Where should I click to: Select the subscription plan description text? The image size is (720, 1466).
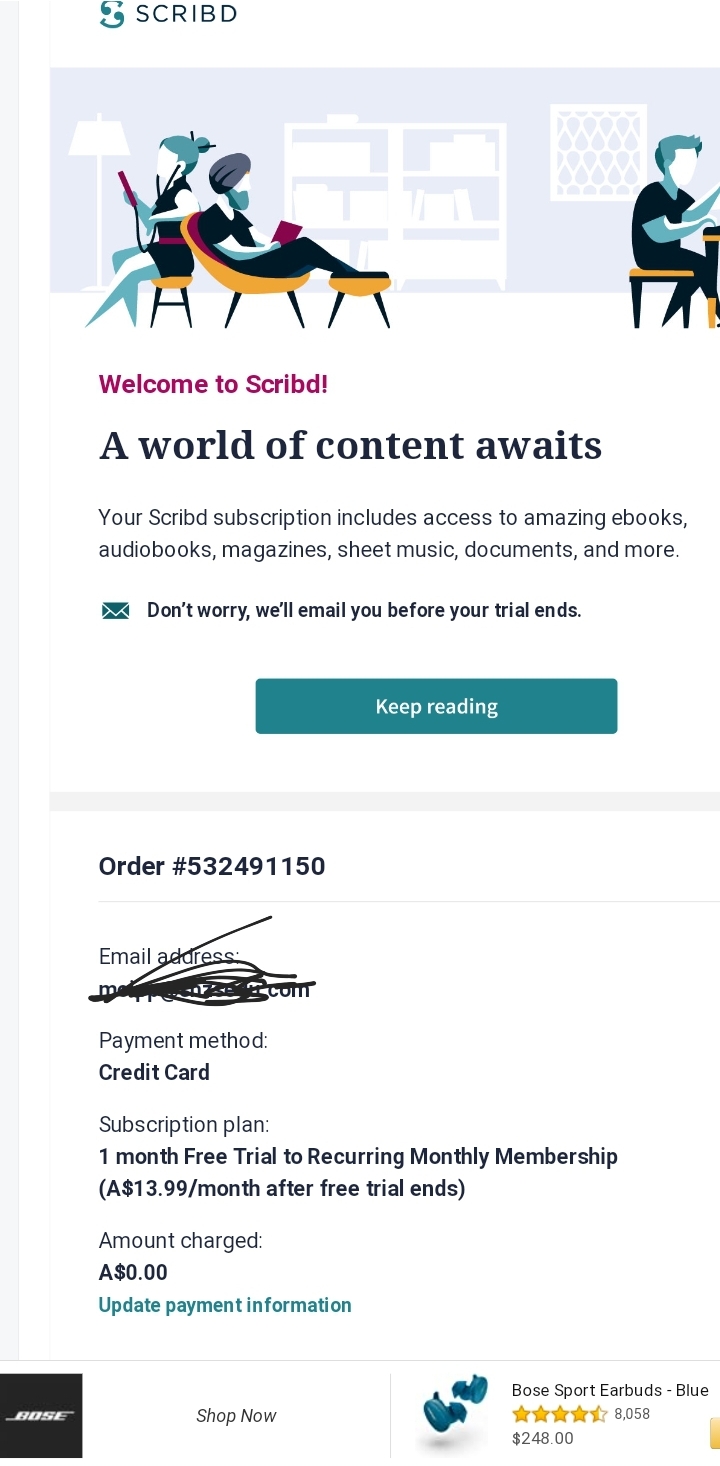358,1172
